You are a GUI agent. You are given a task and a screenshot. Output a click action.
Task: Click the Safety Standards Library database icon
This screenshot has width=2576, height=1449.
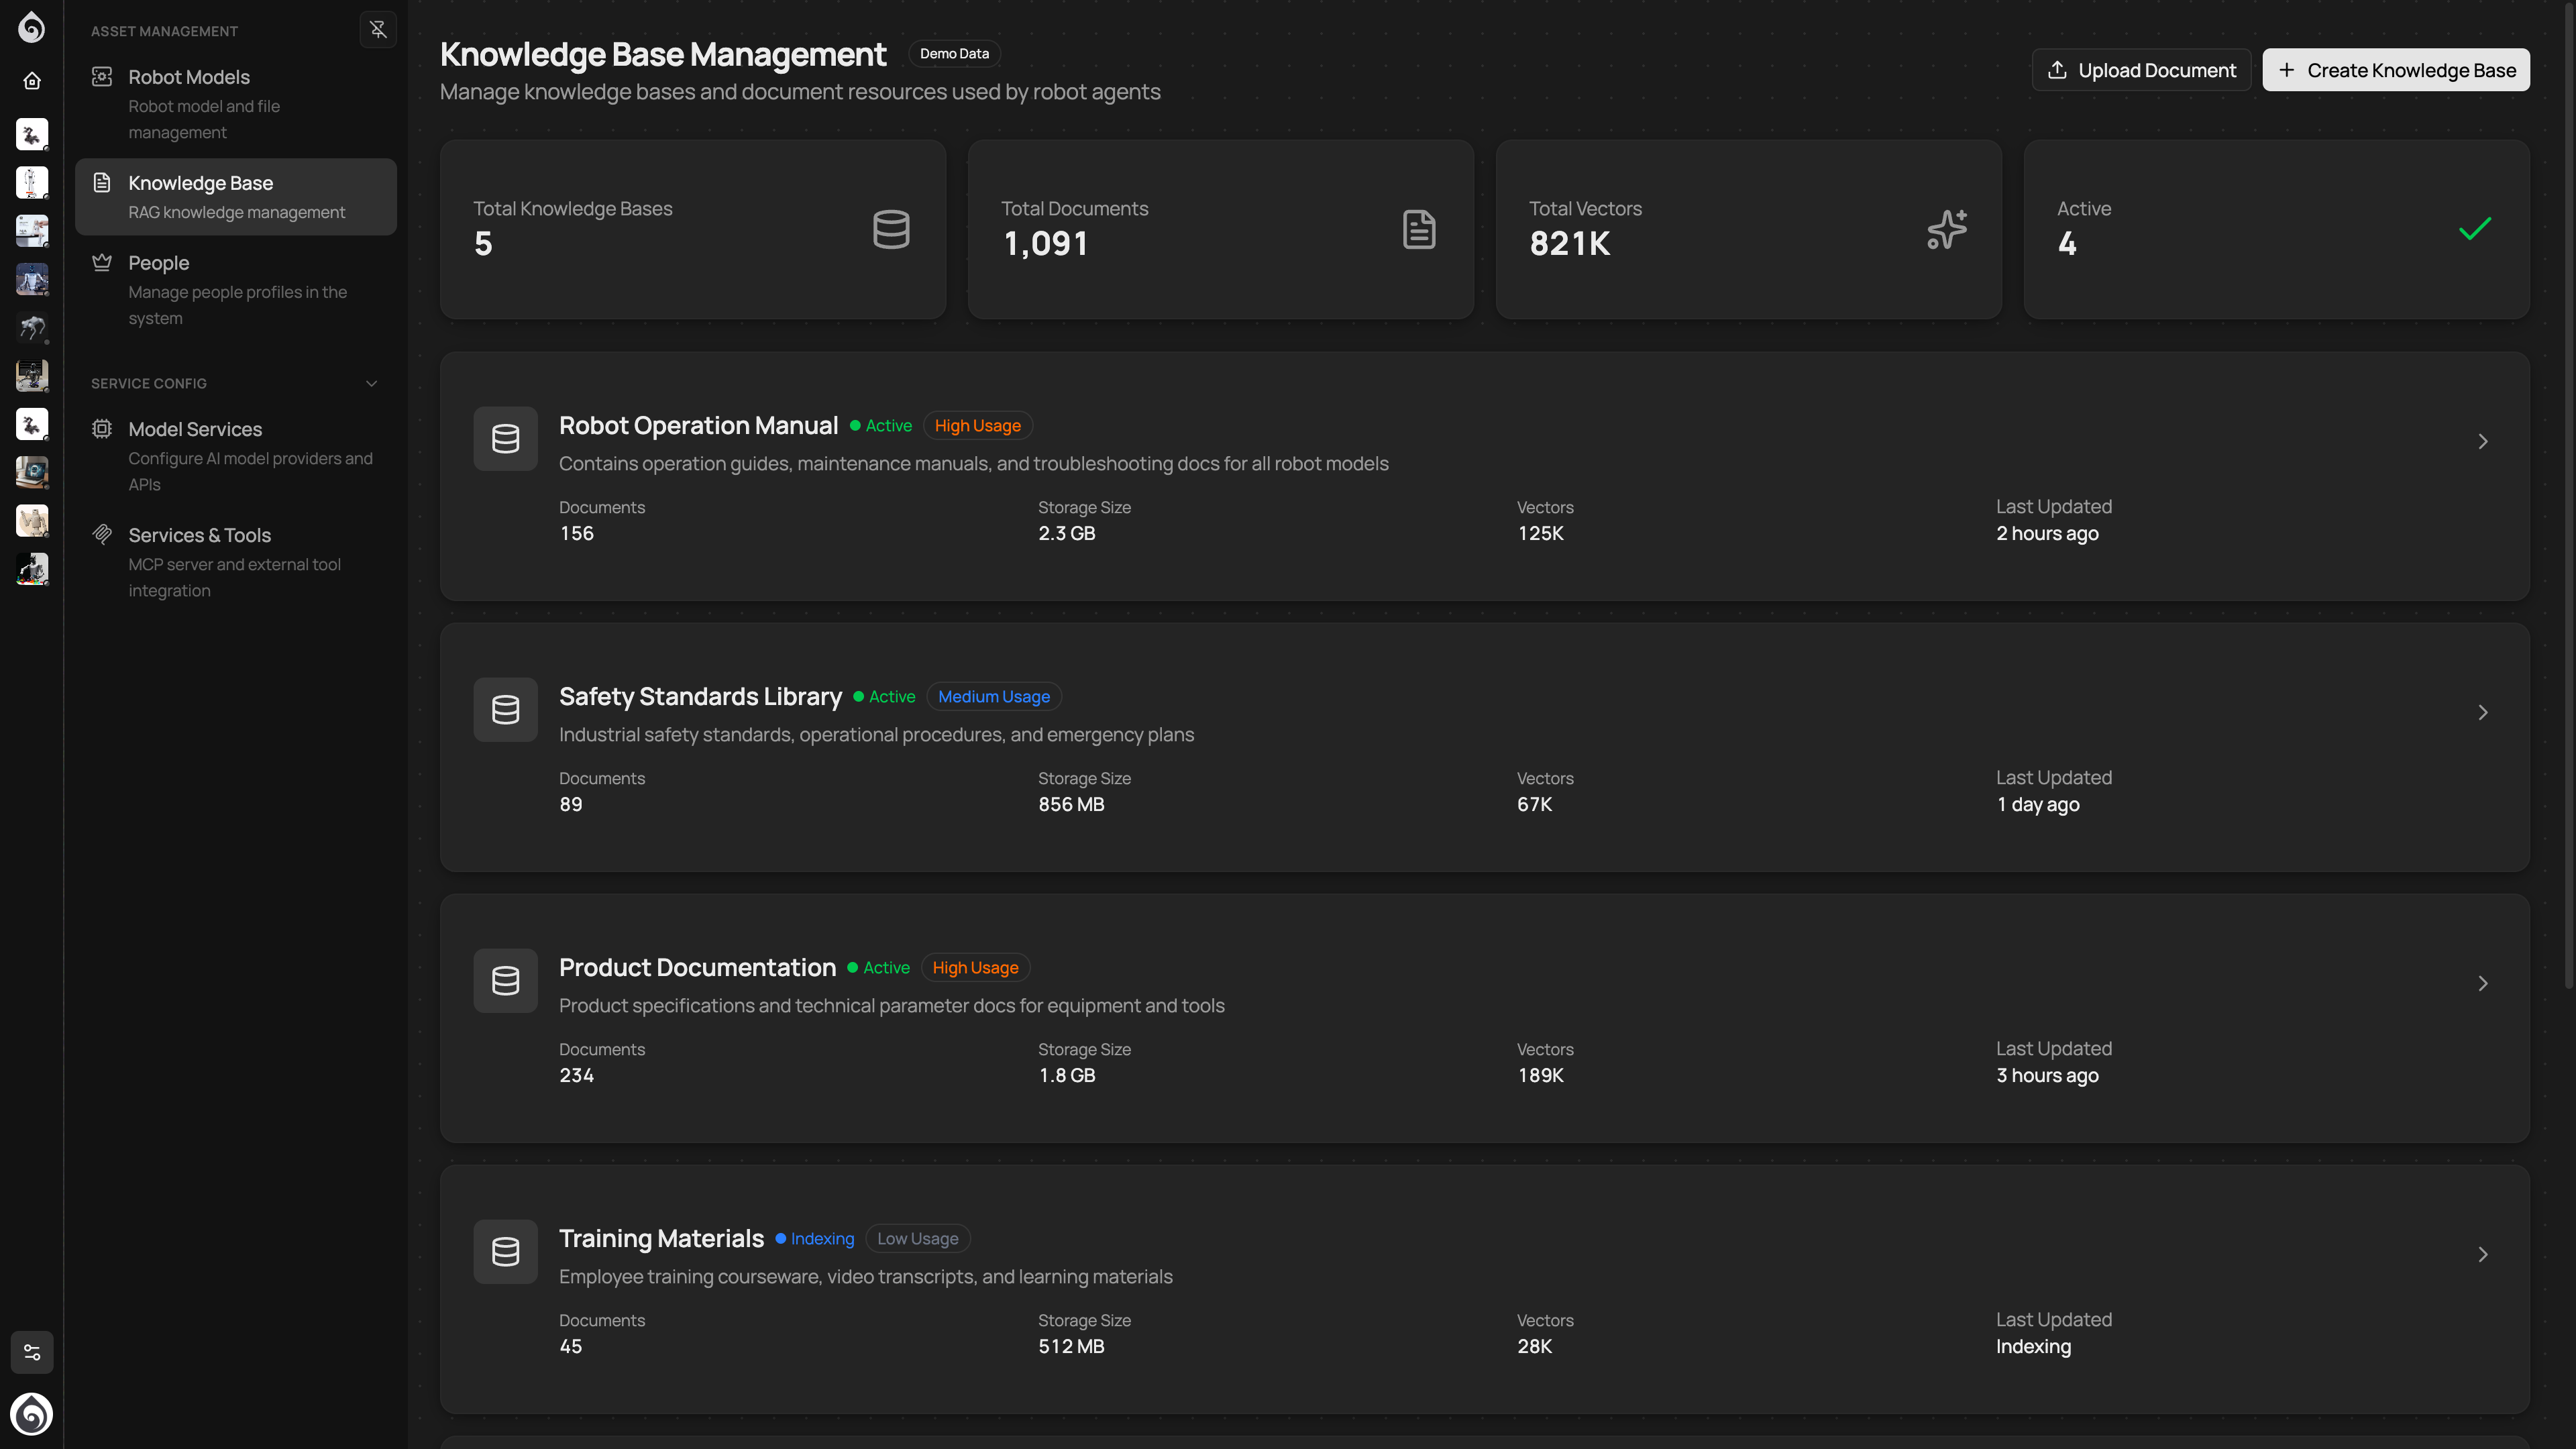pos(505,710)
